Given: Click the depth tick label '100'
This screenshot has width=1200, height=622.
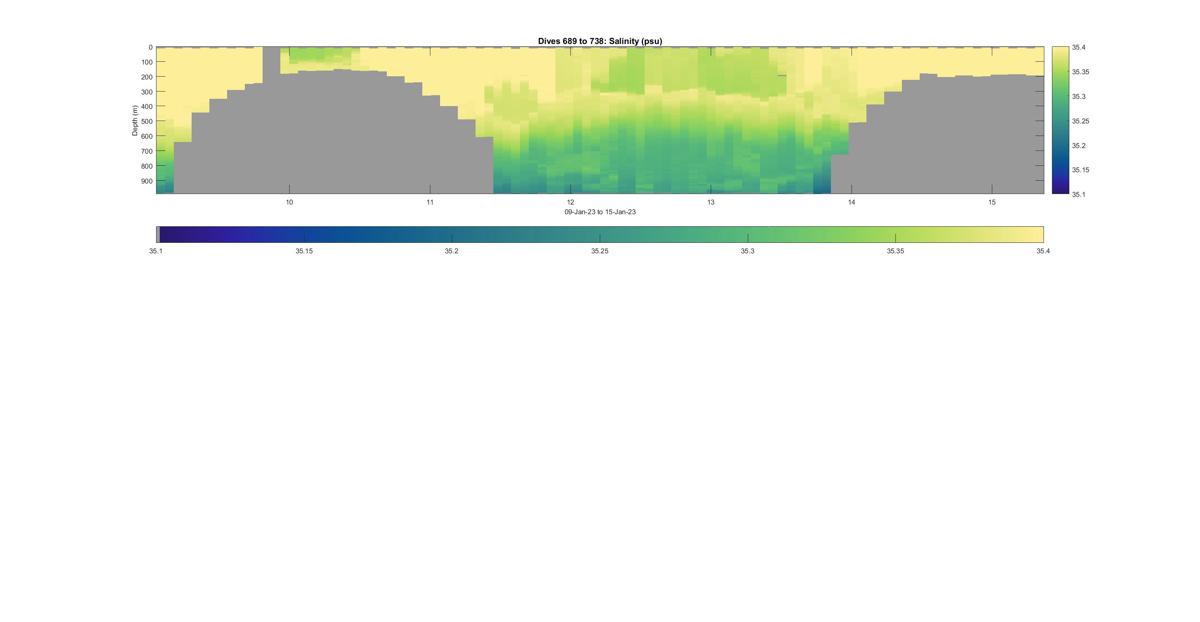Looking at the screenshot, I should coord(146,62).
